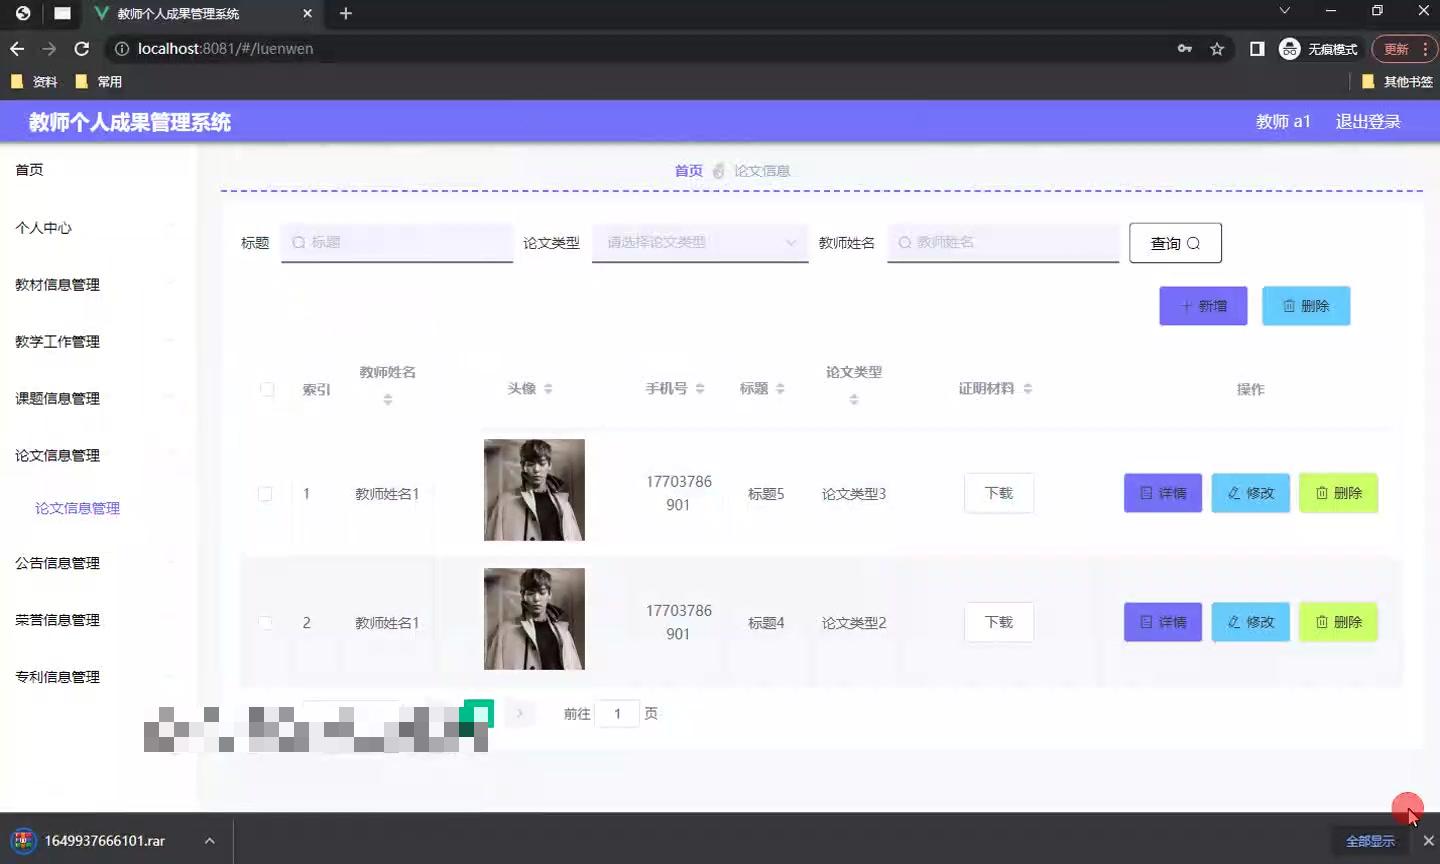
Task: Click the incognito mode icon
Action: pos(1290,48)
